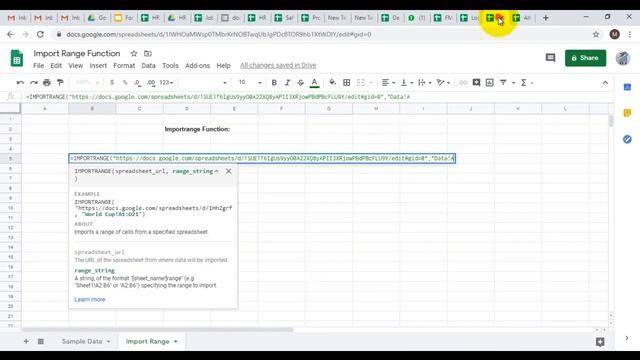Click the Create a filter icon
Image resolution: width=640 pixels, height=360 pixels.
(503, 82)
